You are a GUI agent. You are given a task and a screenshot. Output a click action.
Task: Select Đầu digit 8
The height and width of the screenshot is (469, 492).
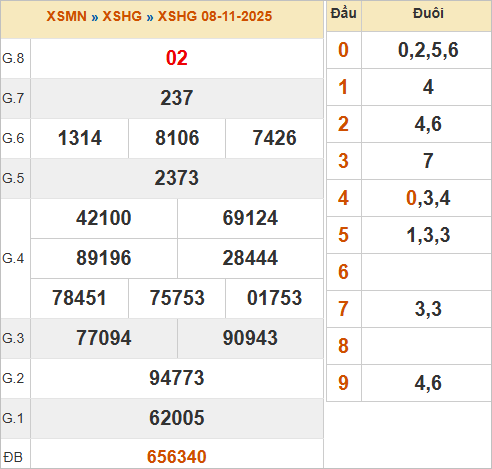(x=343, y=346)
